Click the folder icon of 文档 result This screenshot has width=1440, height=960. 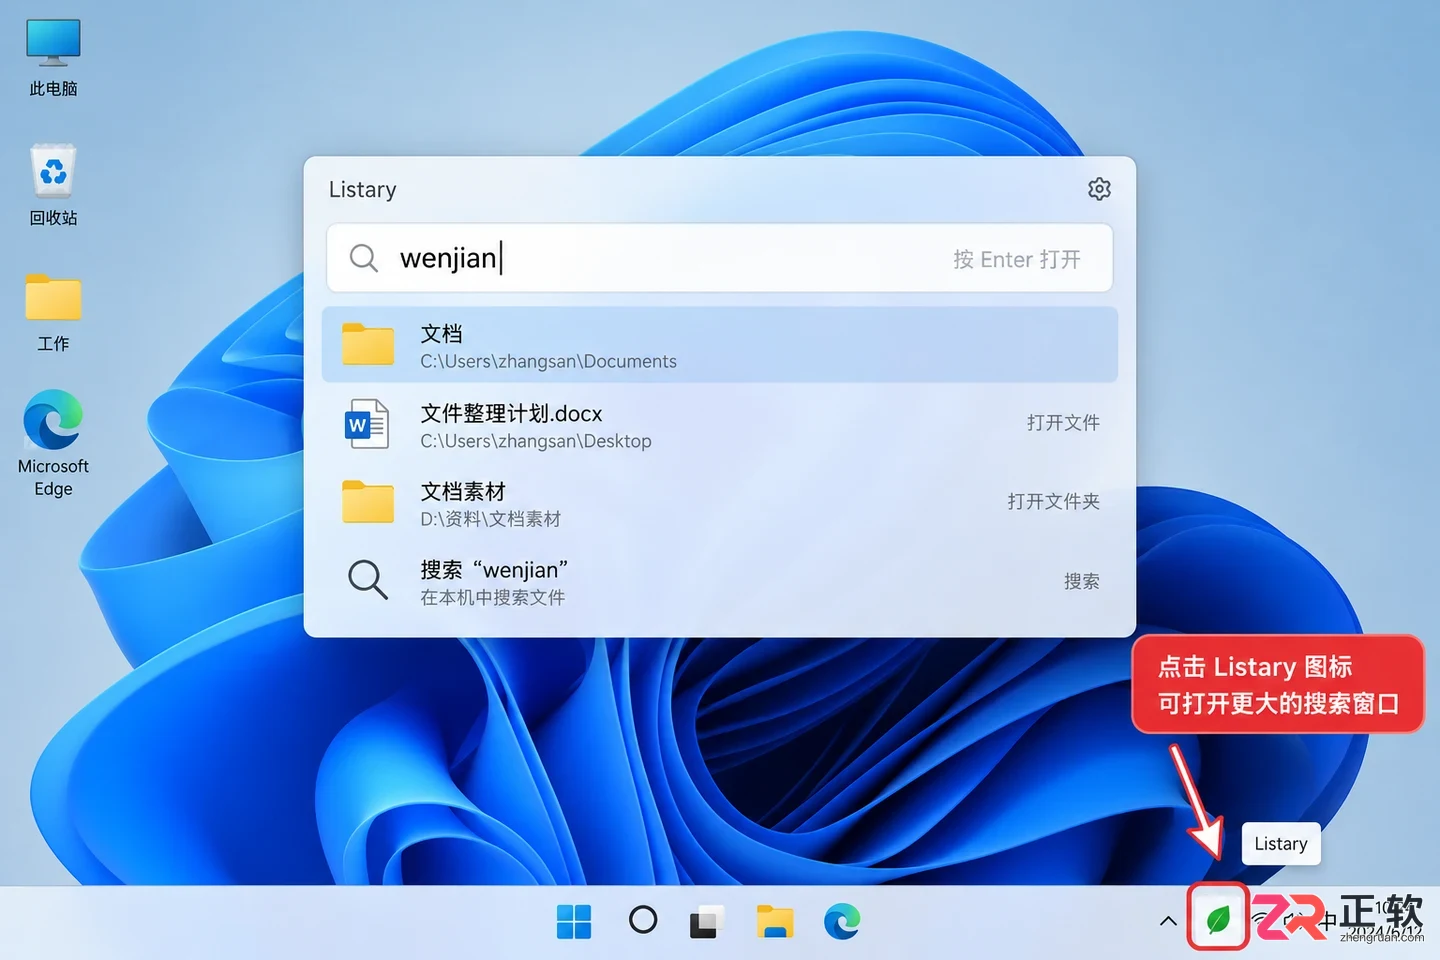368,344
